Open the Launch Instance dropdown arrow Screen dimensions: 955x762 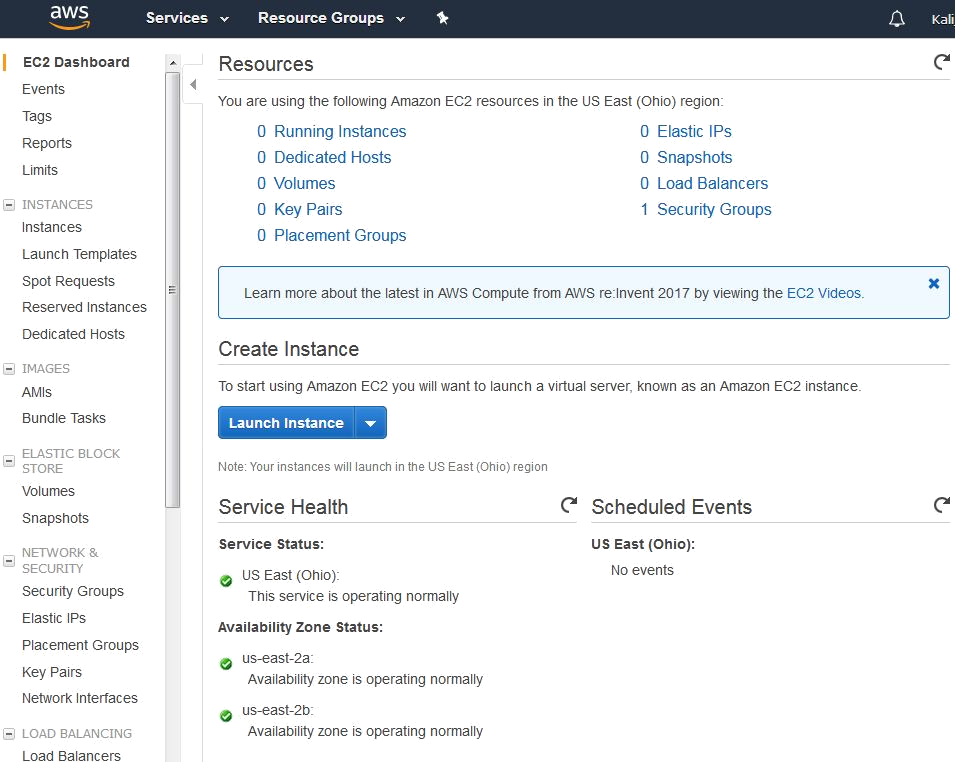coord(370,423)
